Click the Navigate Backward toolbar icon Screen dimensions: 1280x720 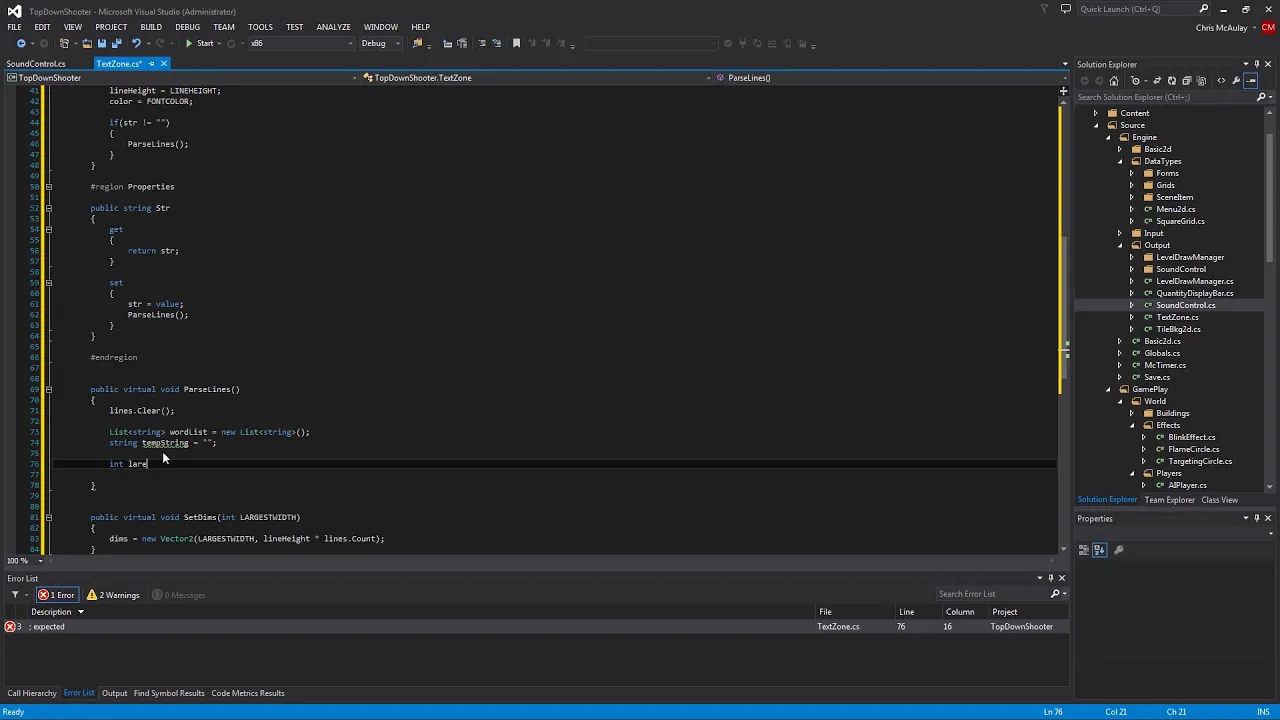point(20,44)
